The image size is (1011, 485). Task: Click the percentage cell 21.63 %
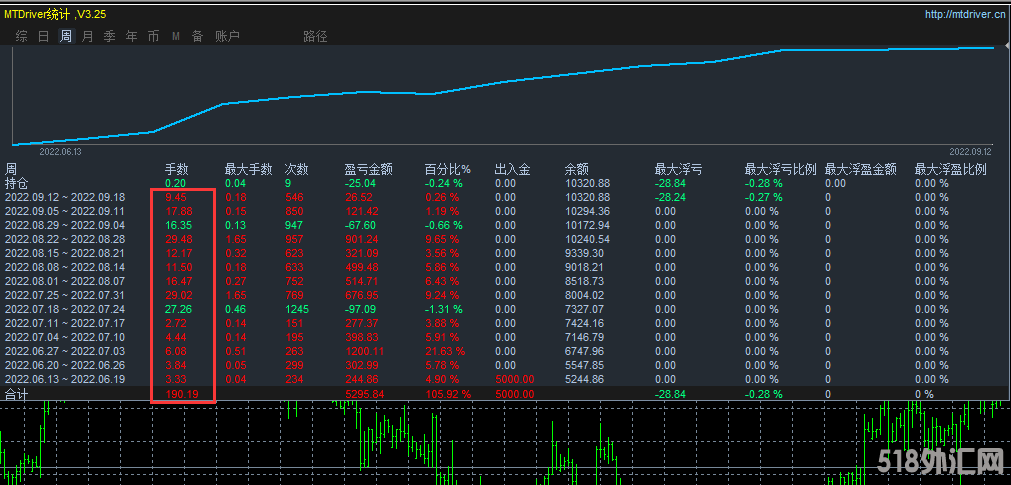(445, 351)
